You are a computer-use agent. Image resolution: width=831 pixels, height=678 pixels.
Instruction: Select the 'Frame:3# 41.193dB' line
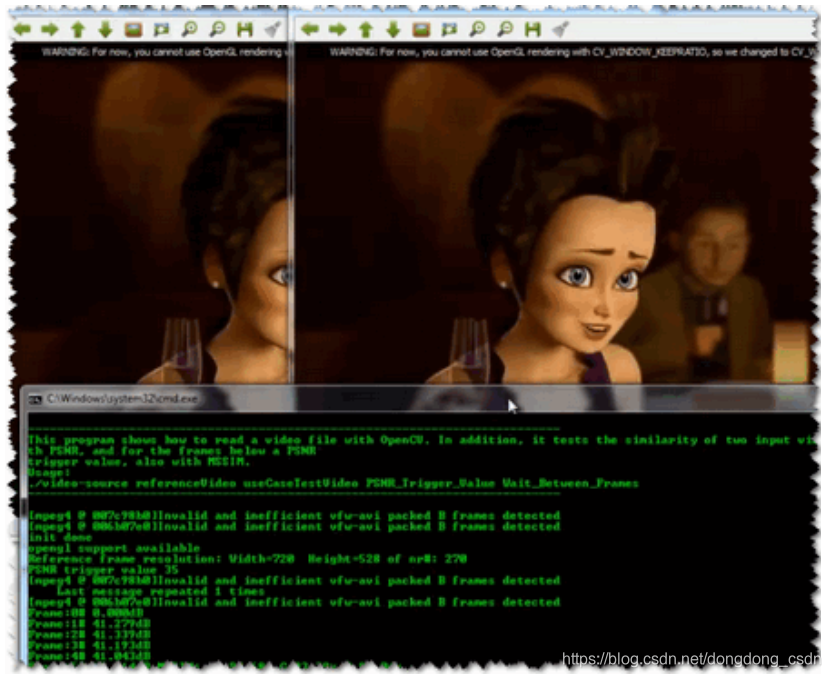coord(89,646)
